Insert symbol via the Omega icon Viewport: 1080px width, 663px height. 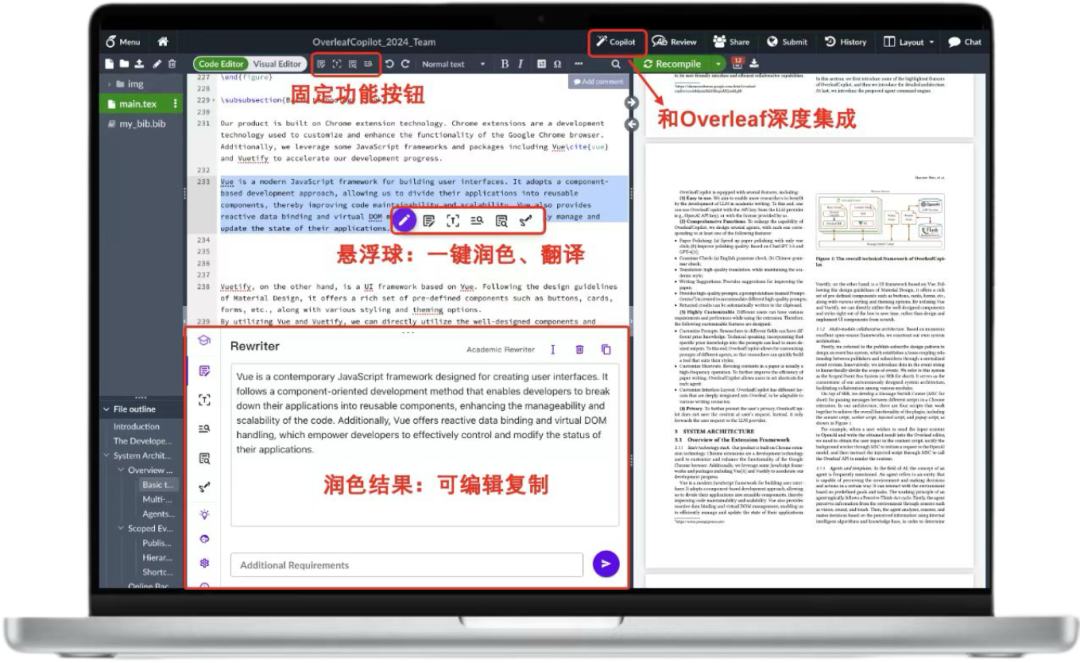tap(557, 64)
